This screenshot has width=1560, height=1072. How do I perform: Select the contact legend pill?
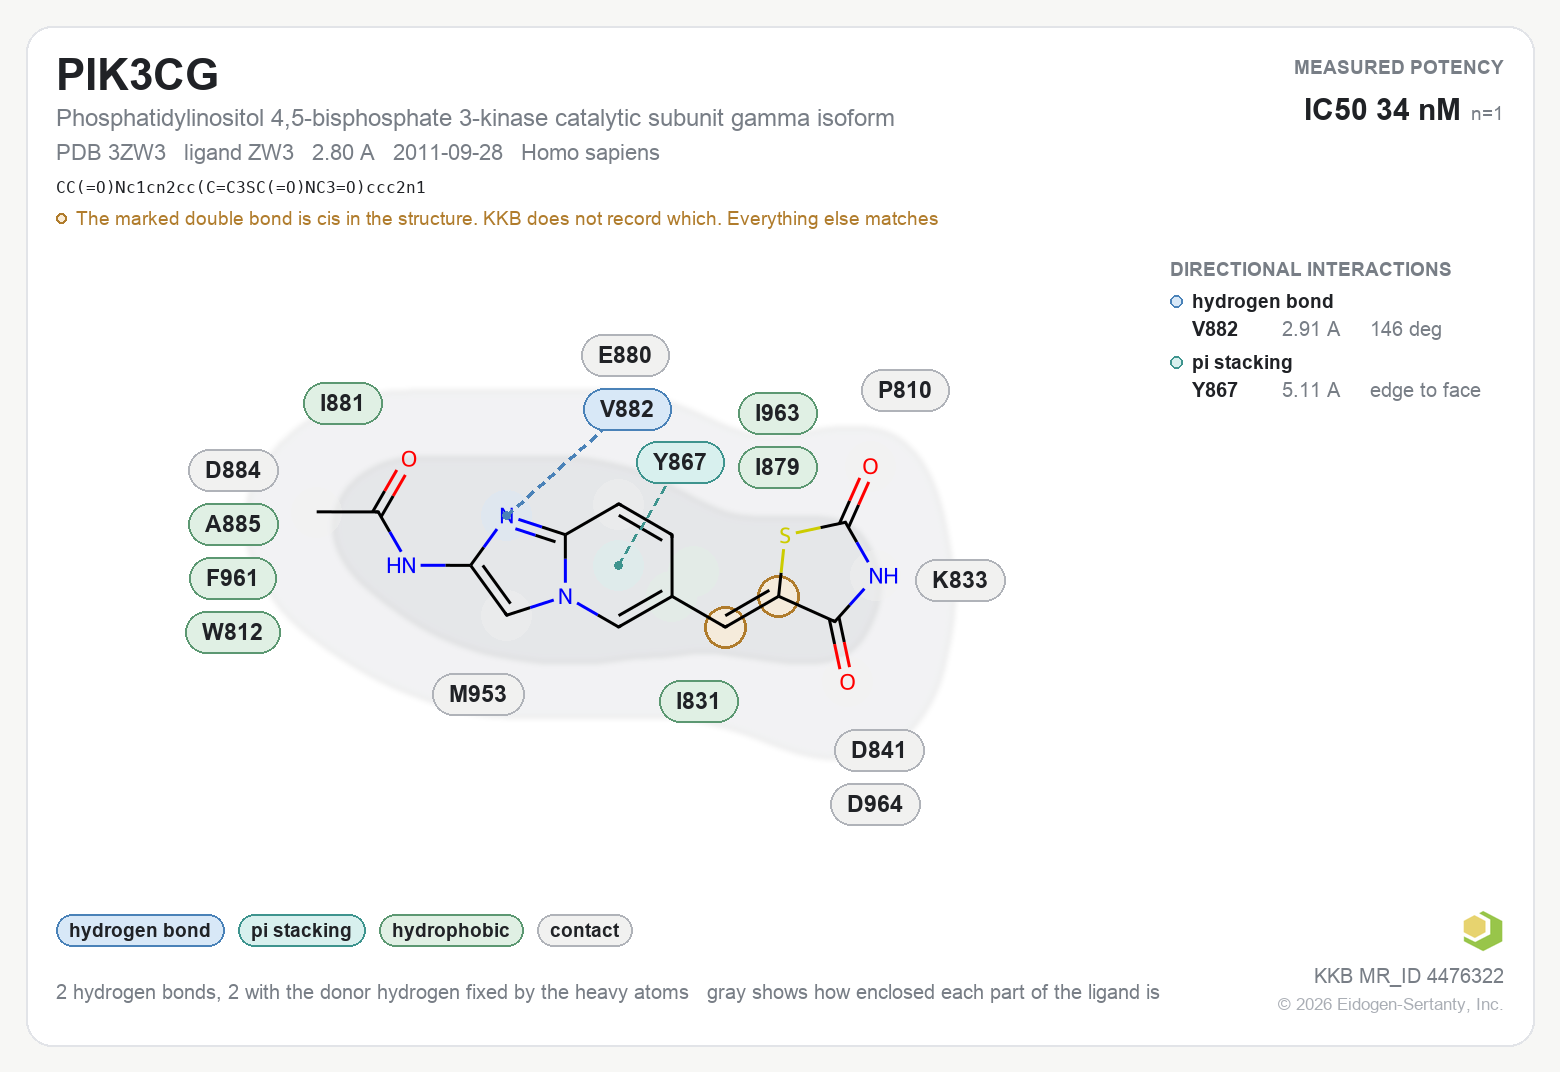pos(585,930)
